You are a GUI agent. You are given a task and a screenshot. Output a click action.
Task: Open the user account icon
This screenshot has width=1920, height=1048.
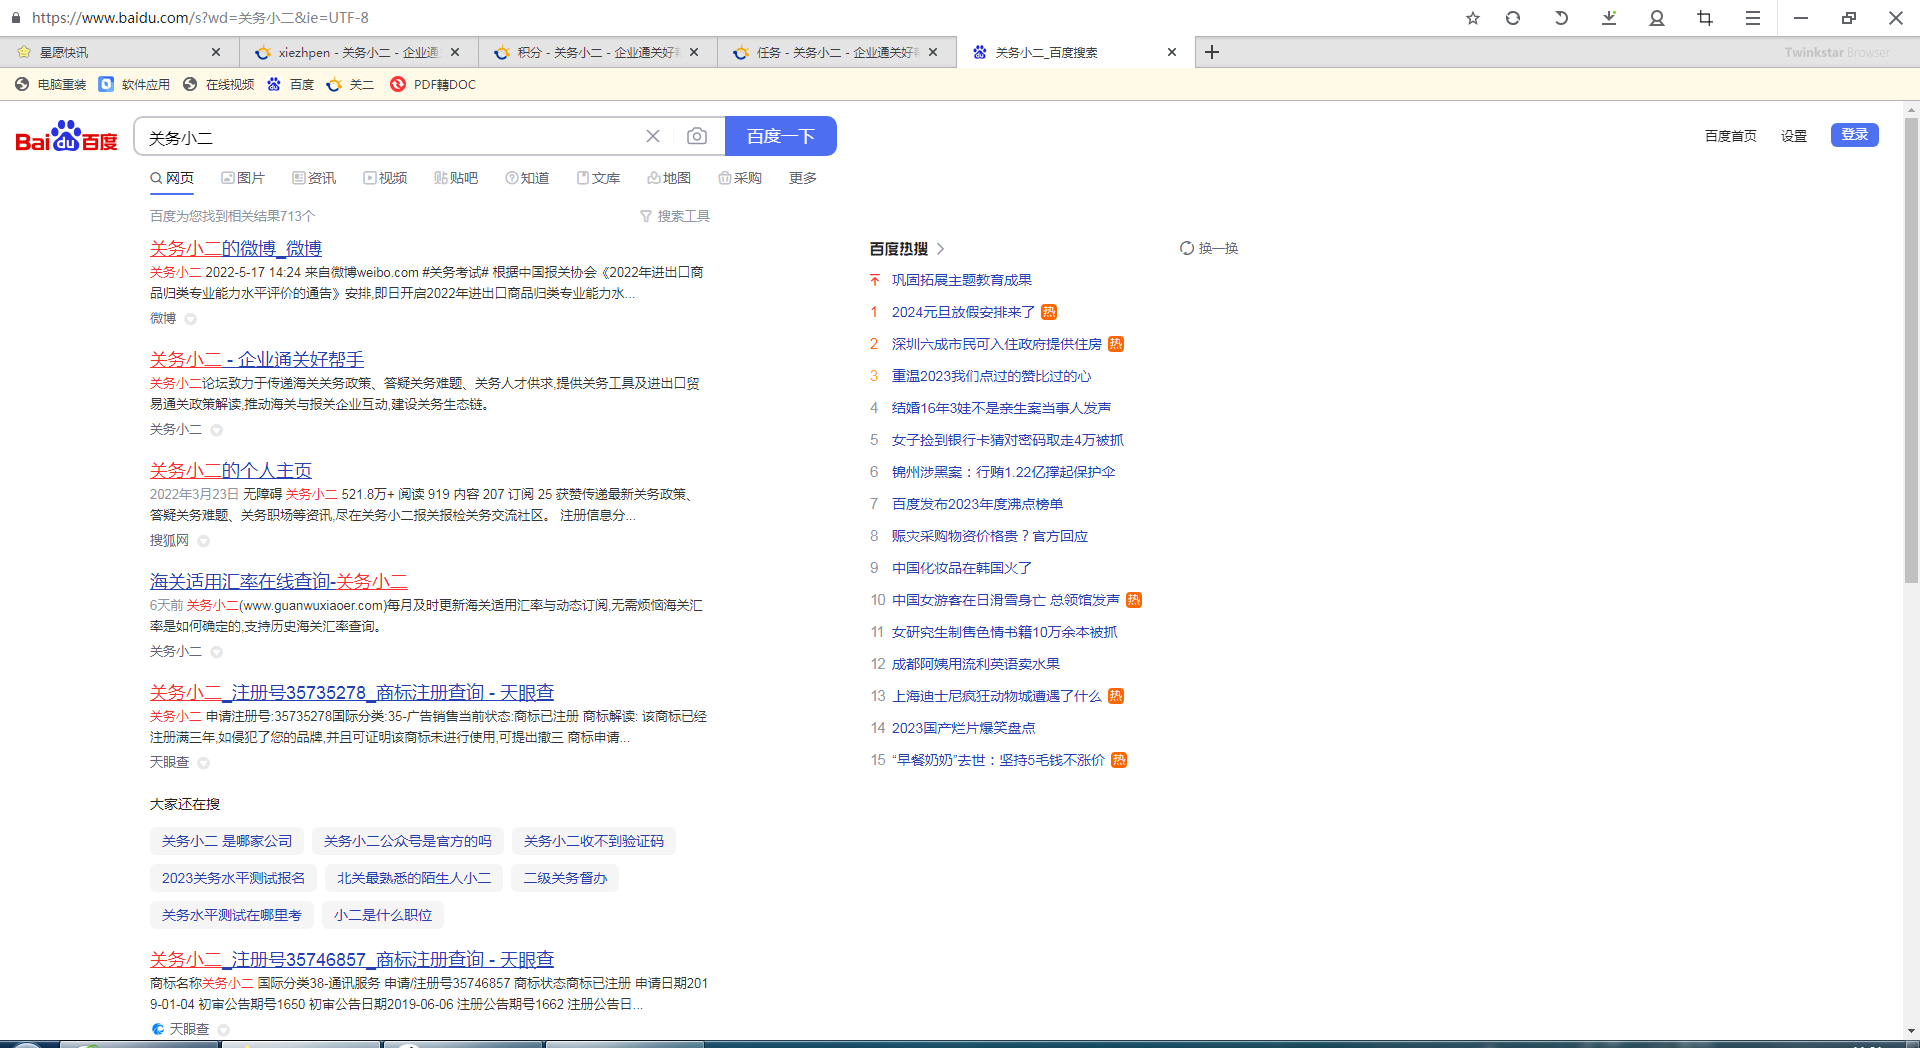1657,18
